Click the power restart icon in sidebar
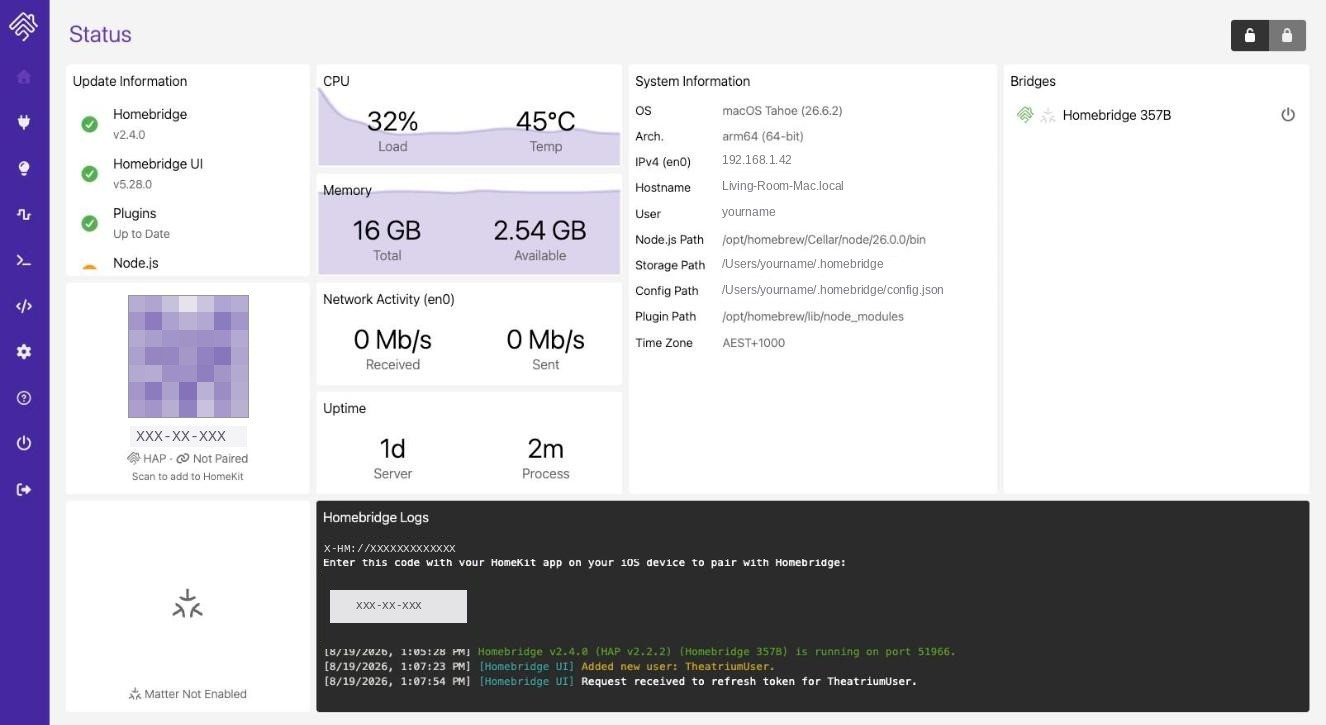1326x725 pixels. (x=24, y=443)
